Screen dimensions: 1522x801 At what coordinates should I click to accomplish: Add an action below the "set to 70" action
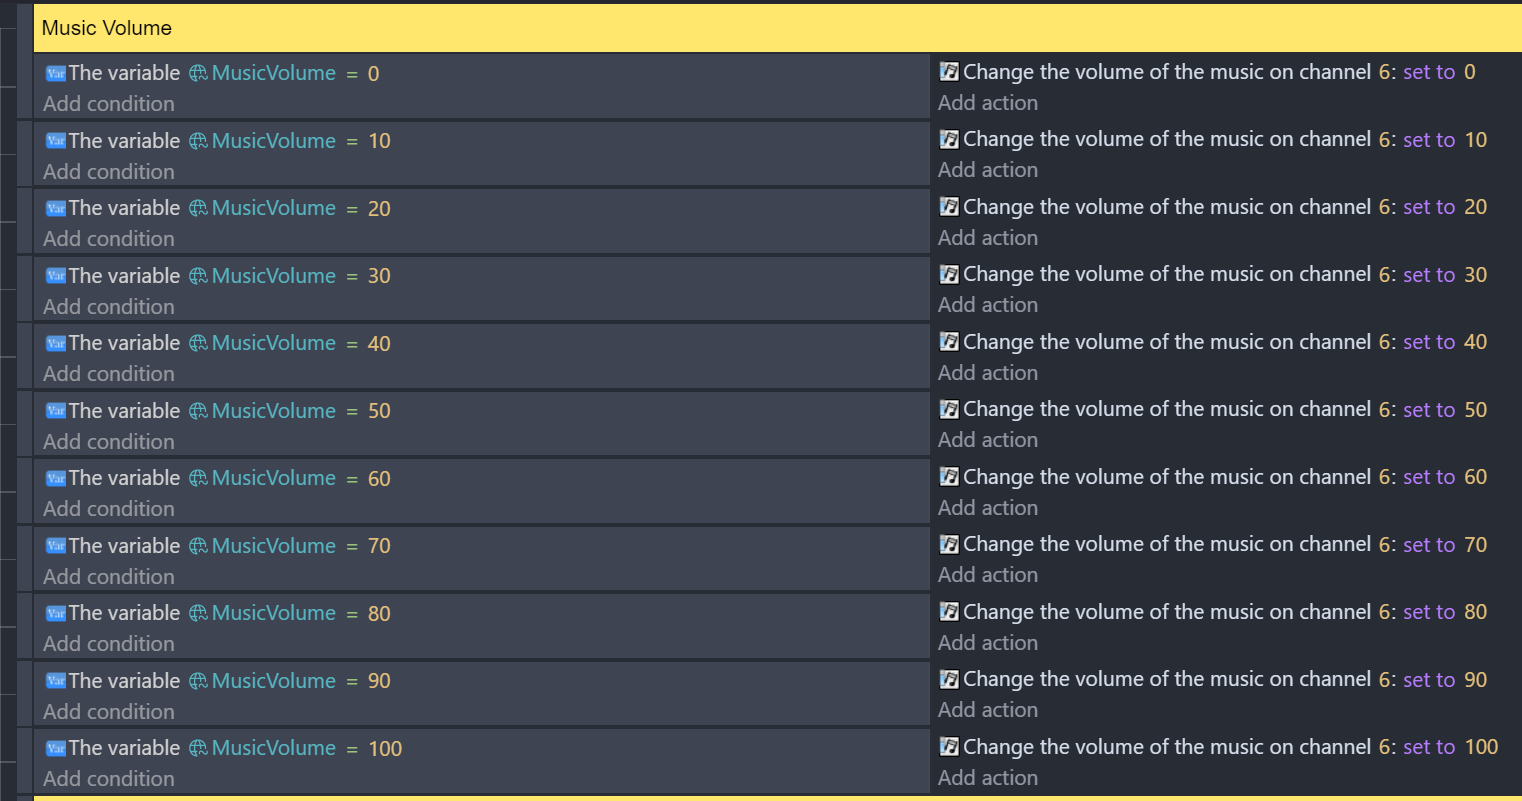988,575
